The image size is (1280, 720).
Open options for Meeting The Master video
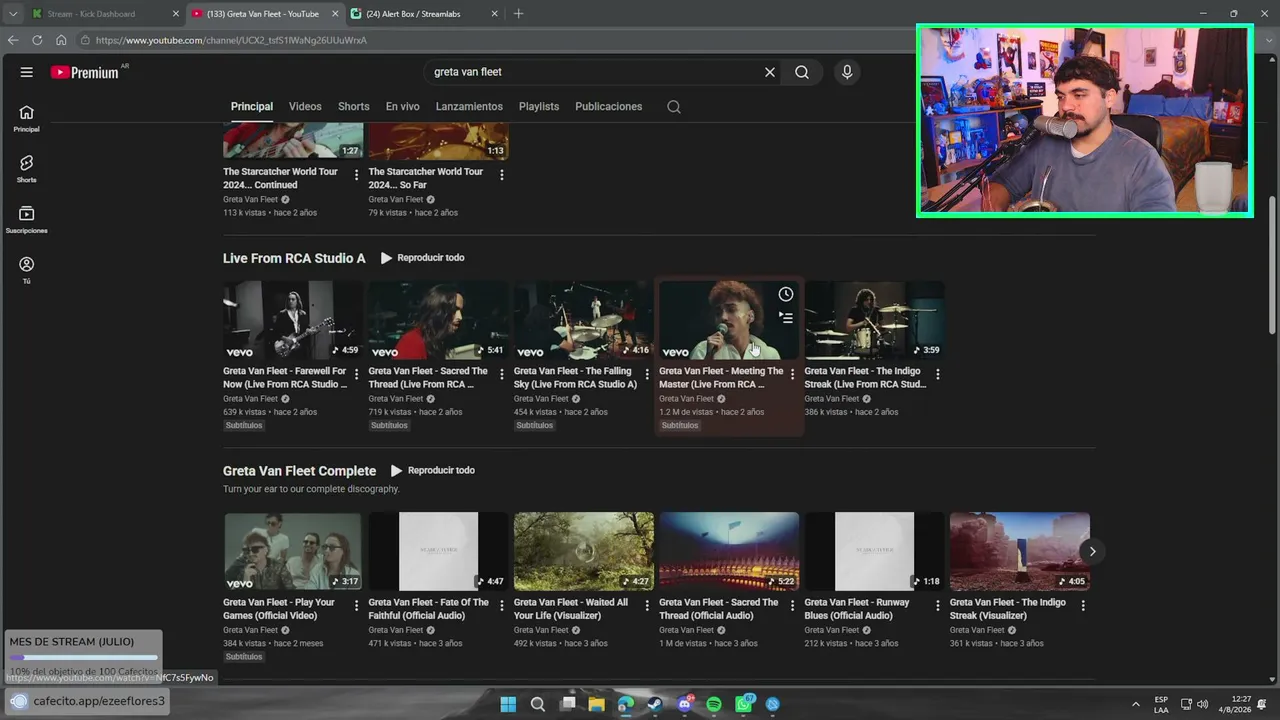[x=792, y=375]
